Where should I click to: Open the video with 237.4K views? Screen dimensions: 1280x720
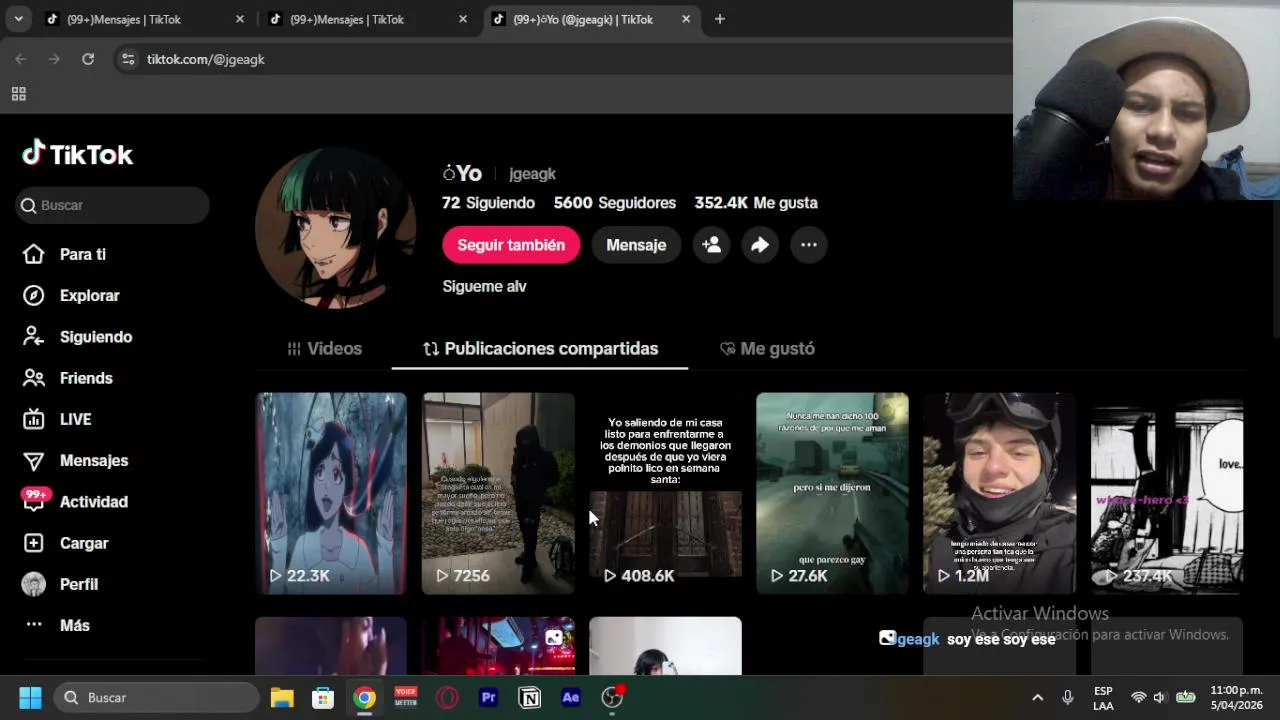[x=1167, y=494]
